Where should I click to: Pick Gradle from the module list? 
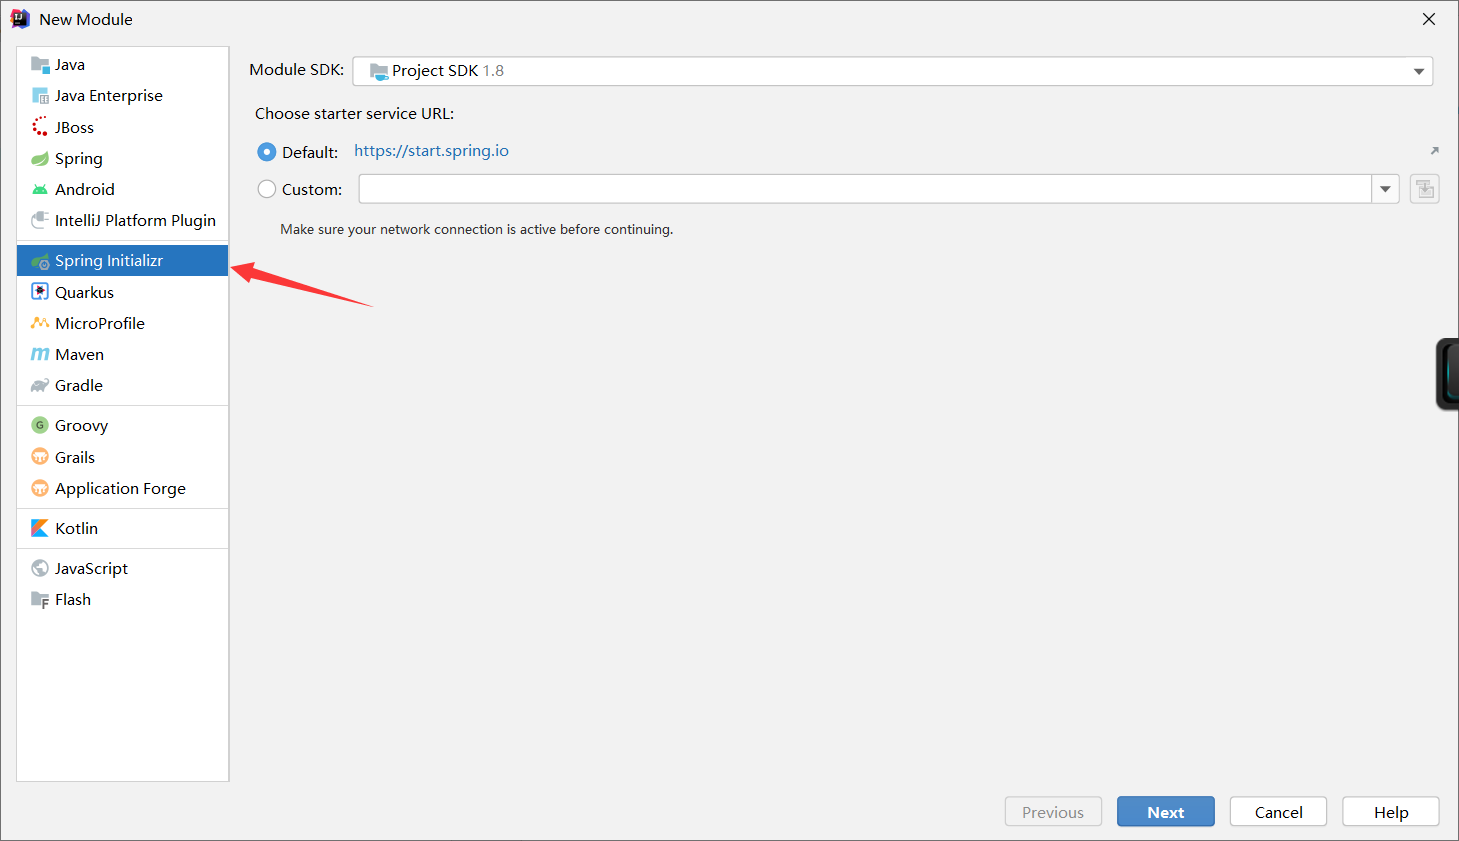click(x=123, y=386)
